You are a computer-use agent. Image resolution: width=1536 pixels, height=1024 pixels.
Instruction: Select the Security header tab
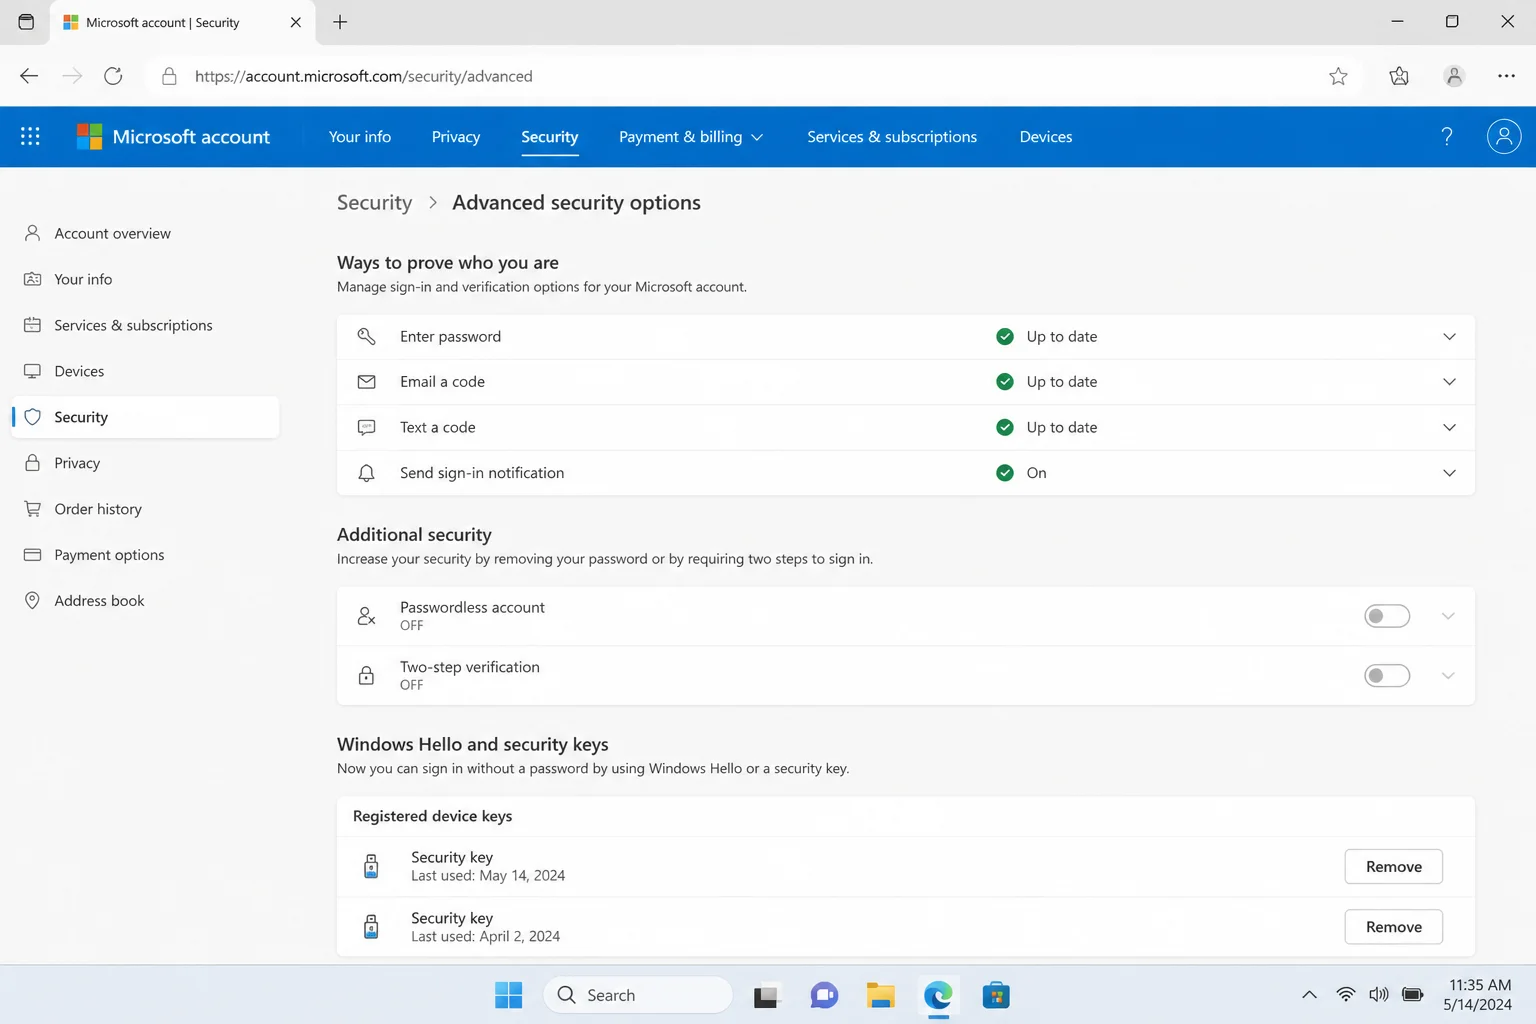(x=549, y=137)
